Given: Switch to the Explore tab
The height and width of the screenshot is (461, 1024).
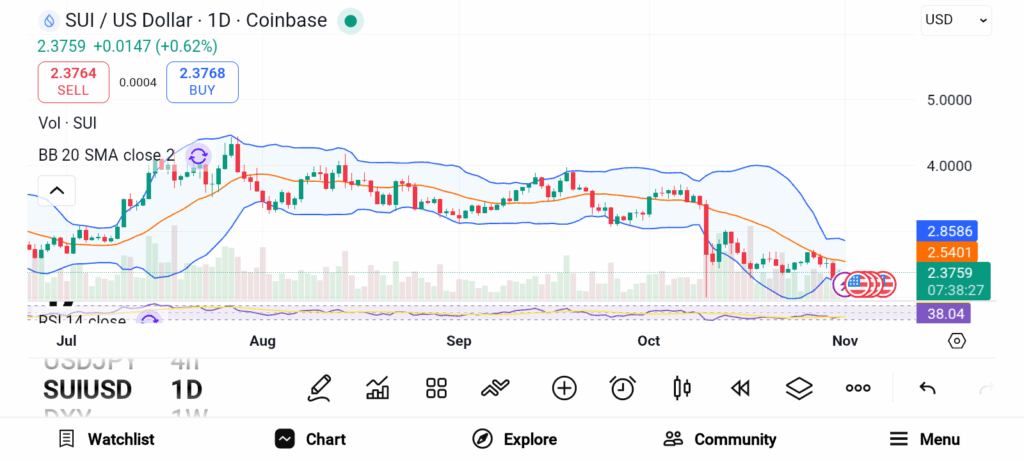Looking at the screenshot, I should (515, 439).
